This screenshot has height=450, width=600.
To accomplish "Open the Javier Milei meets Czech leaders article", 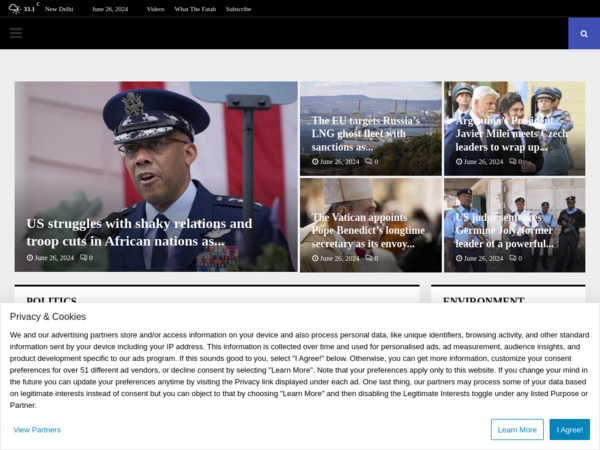I will click(511, 134).
